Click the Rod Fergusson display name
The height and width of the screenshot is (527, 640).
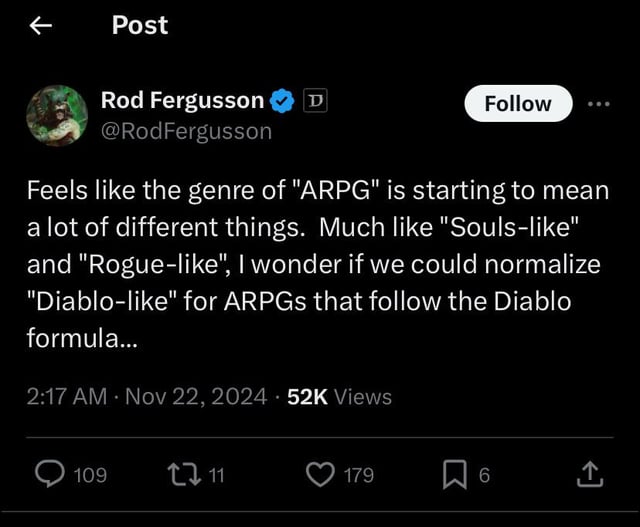click(182, 100)
